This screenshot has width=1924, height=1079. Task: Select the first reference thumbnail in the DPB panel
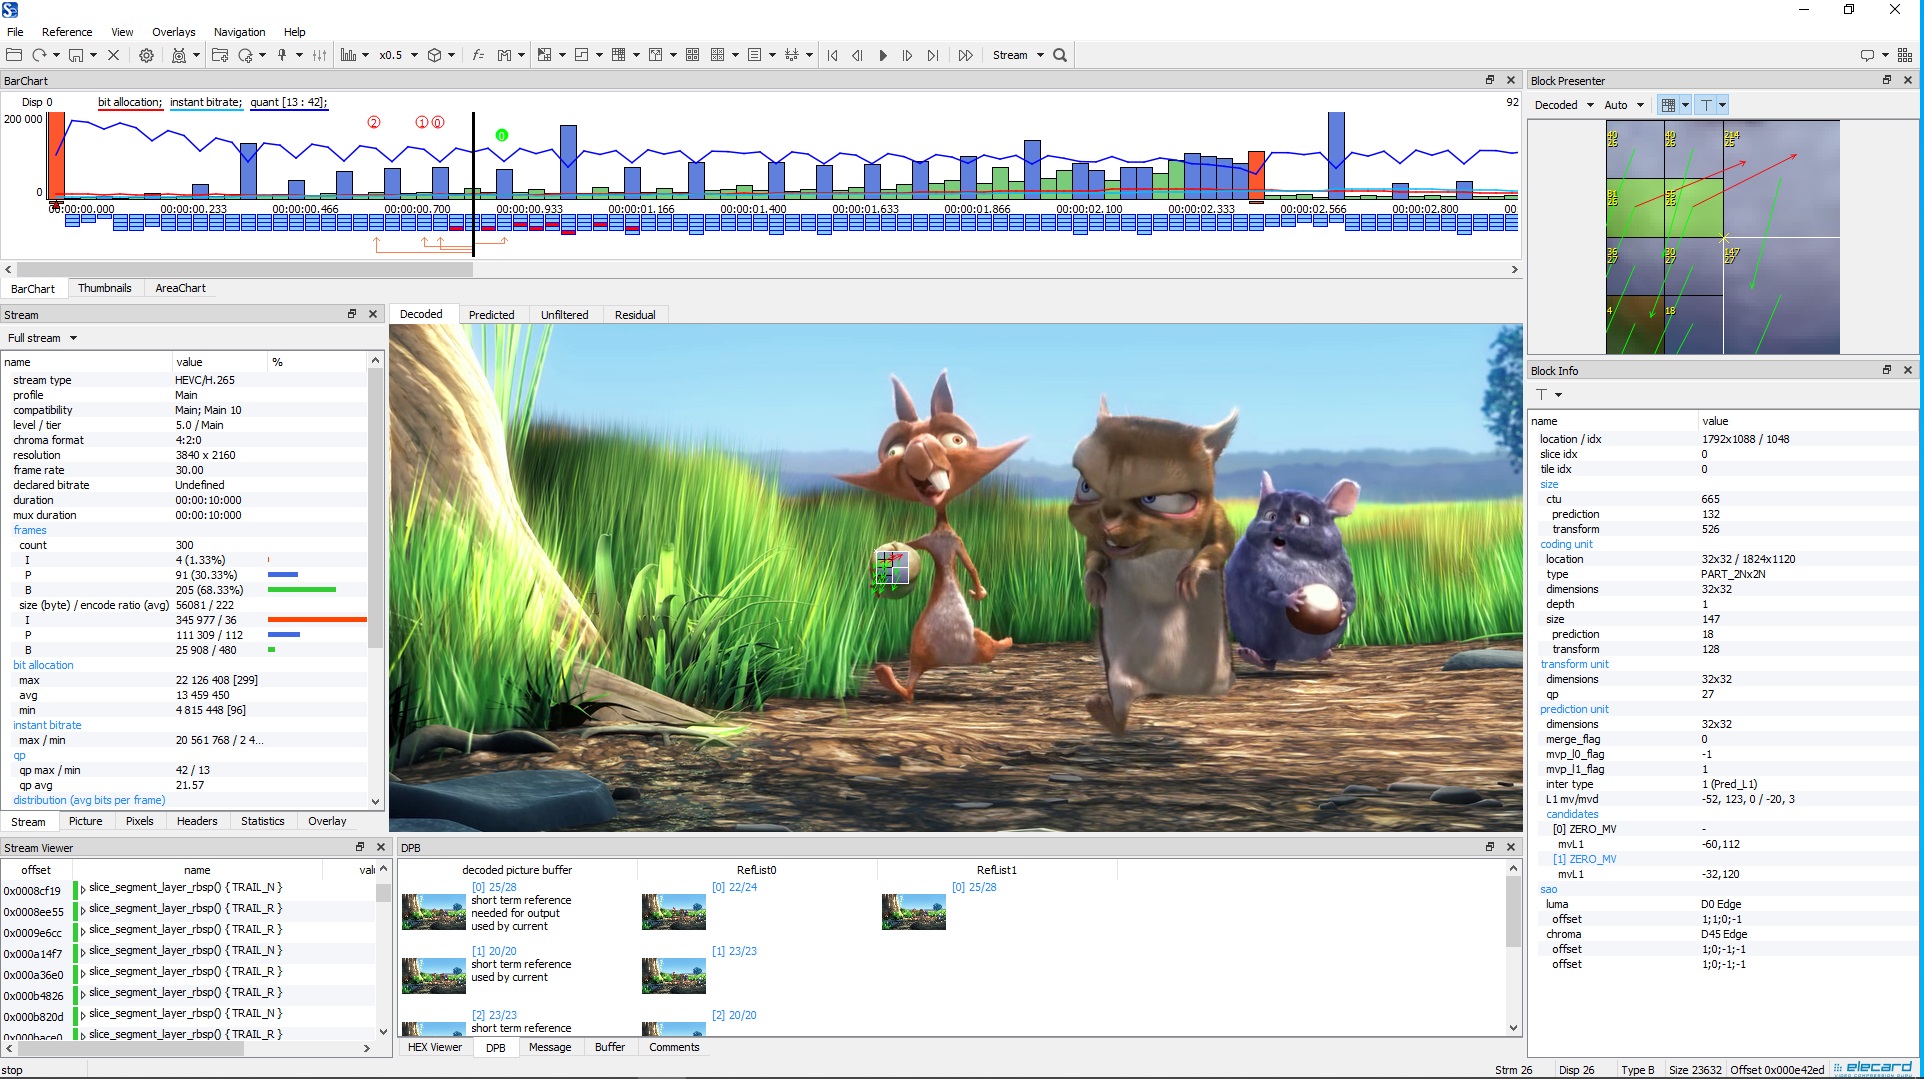(x=433, y=910)
